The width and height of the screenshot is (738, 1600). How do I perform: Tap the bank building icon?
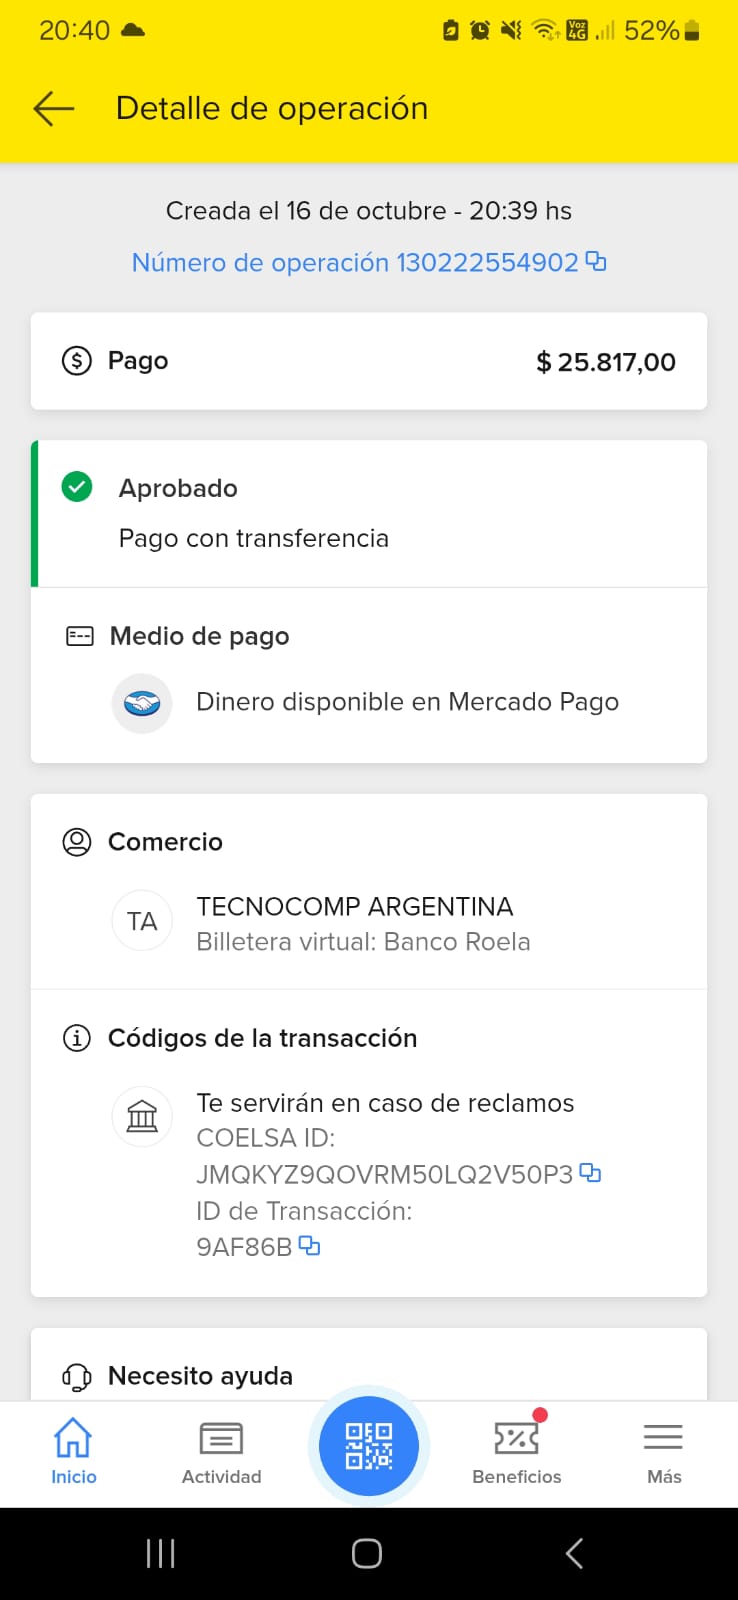142,1116
